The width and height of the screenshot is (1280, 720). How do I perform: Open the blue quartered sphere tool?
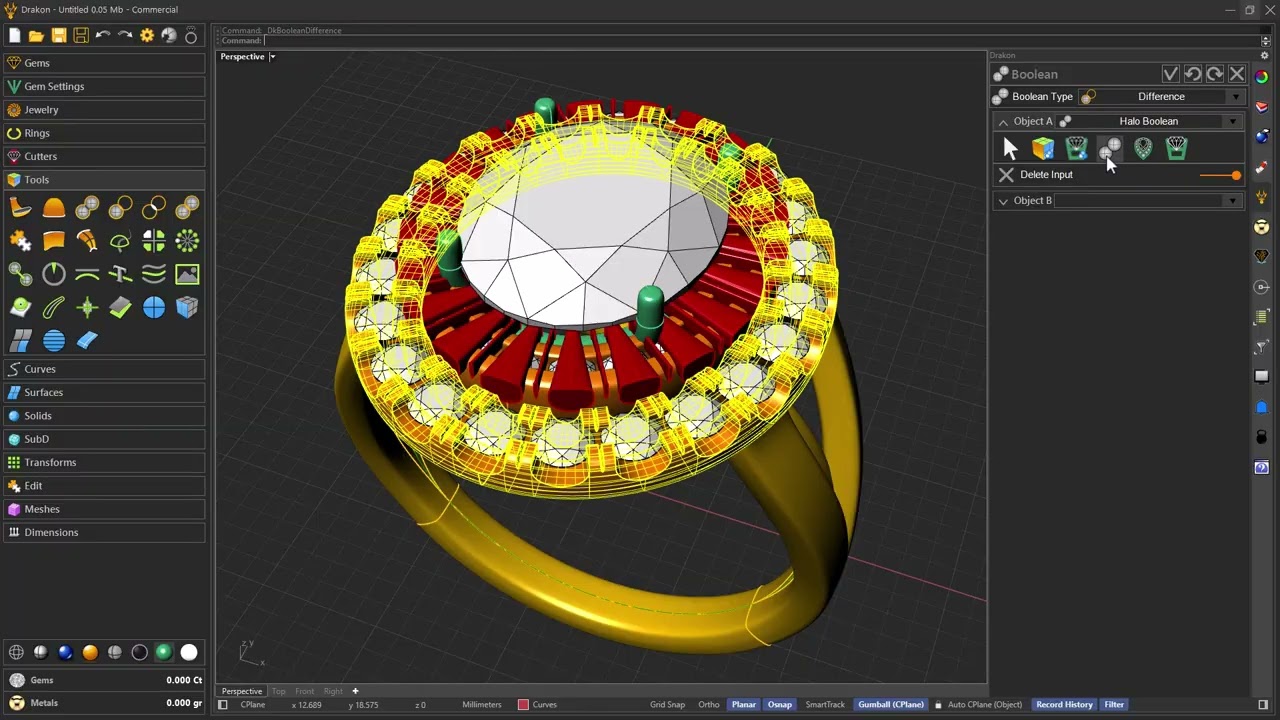[x=154, y=307]
